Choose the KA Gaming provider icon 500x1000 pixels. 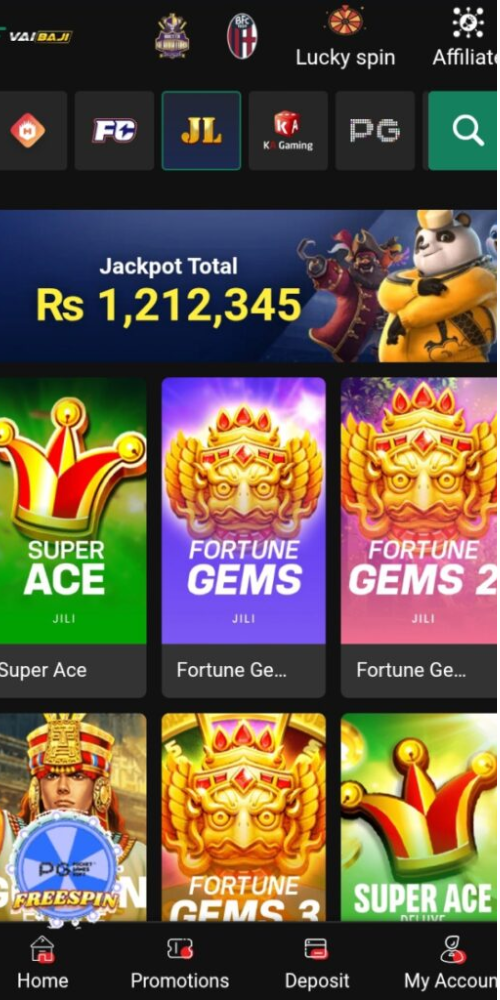[x=288, y=131]
